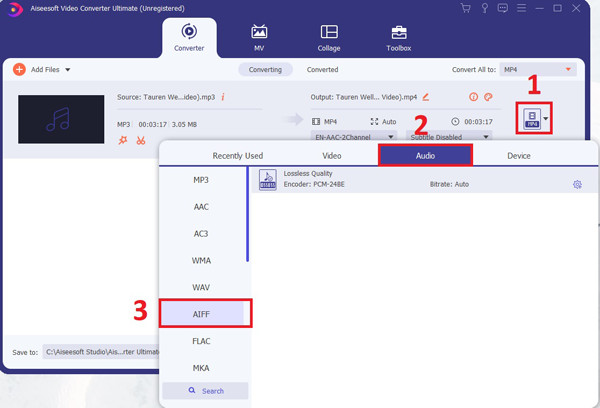600x408 pixels.
Task: Click the Auto resolution label
Action: click(389, 122)
